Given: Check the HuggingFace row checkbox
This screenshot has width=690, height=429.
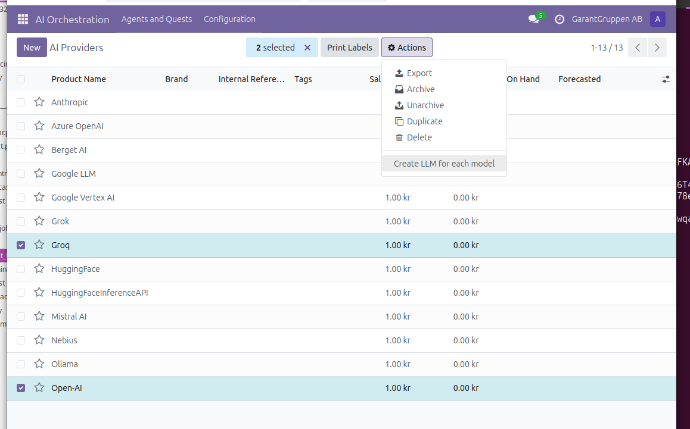Looking at the screenshot, I should tap(21, 268).
